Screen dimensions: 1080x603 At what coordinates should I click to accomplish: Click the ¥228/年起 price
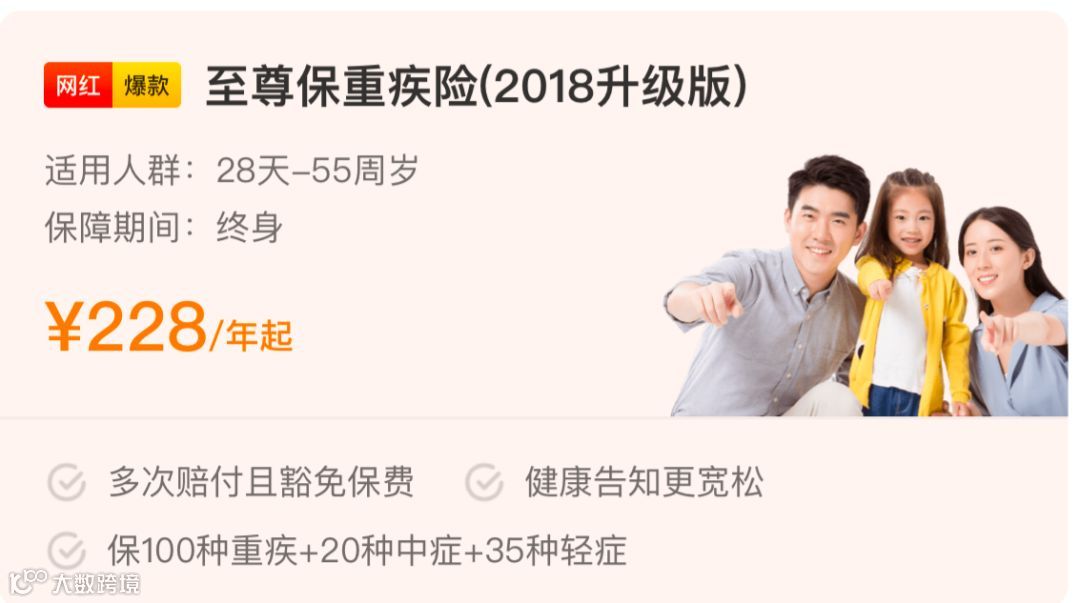pyautogui.click(x=169, y=327)
